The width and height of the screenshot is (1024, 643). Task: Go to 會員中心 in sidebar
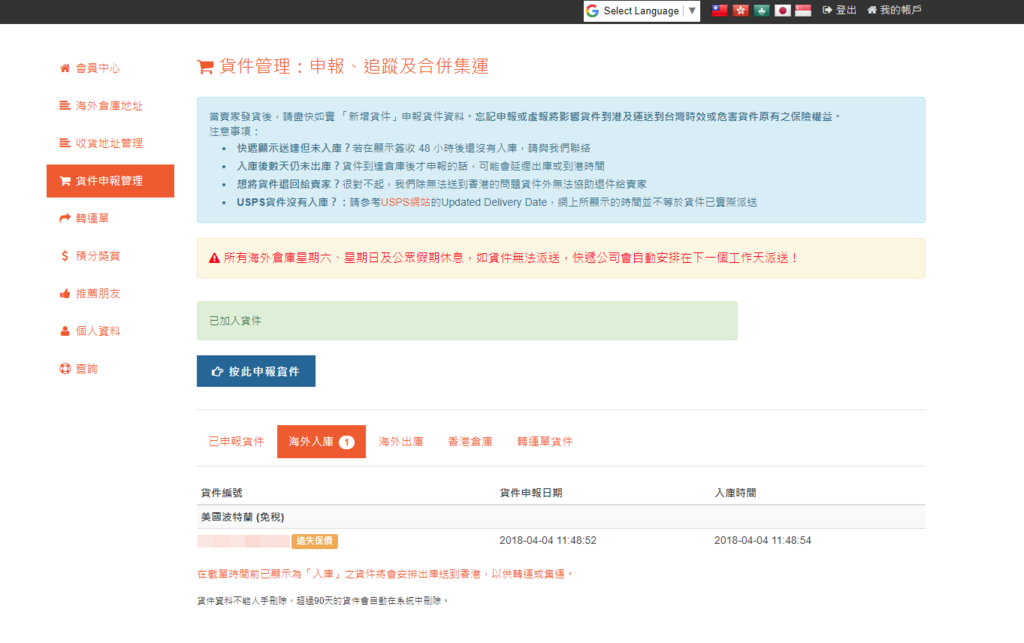[x=97, y=68]
